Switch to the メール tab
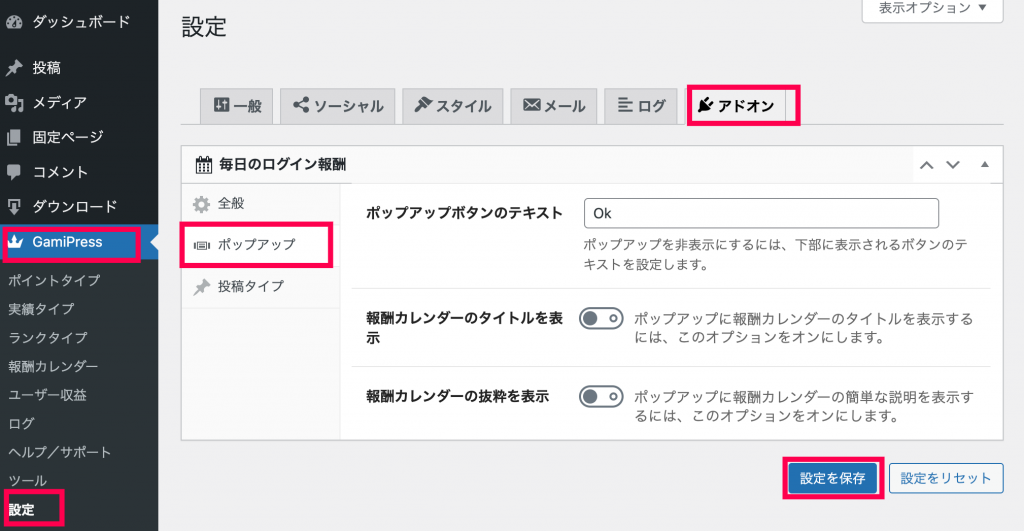This screenshot has width=1024, height=531. pos(554,106)
